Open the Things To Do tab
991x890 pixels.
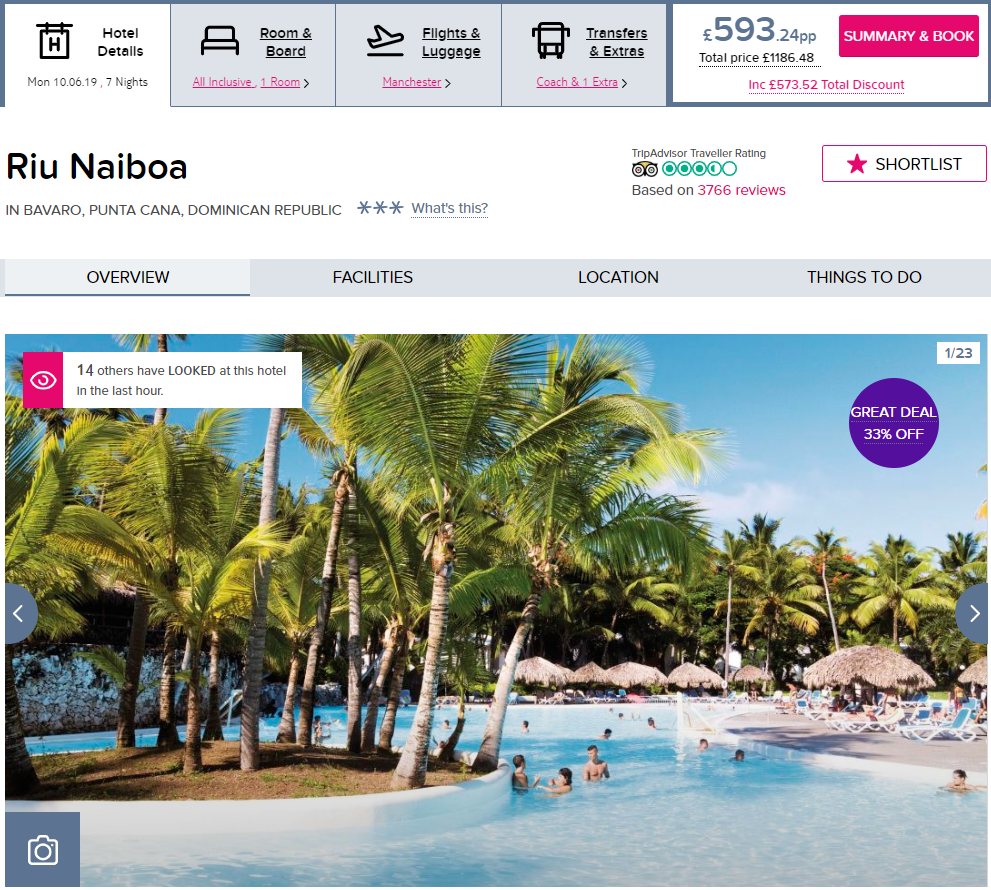pos(864,277)
